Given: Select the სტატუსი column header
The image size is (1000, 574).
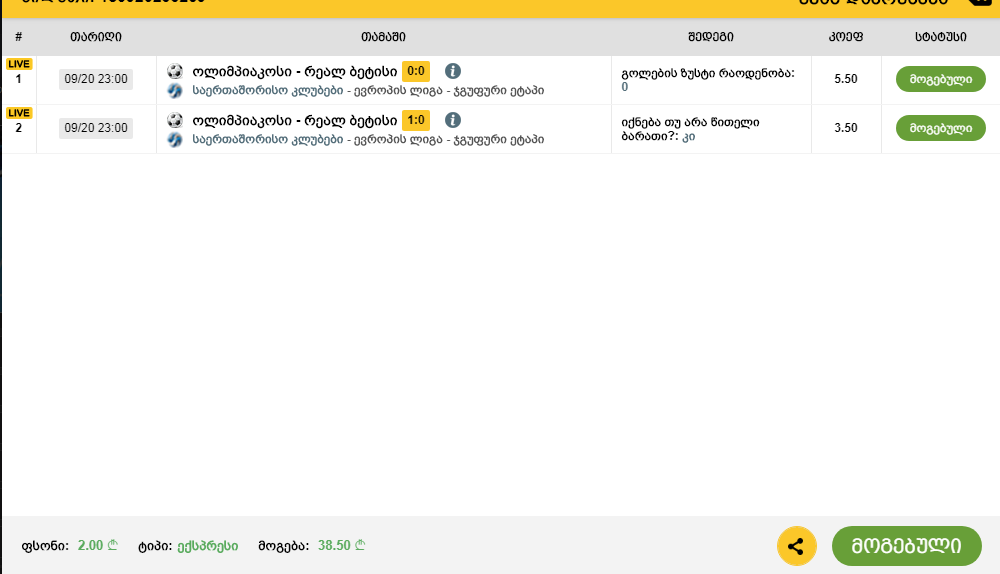Looking at the screenshot, I should [941, 37].
